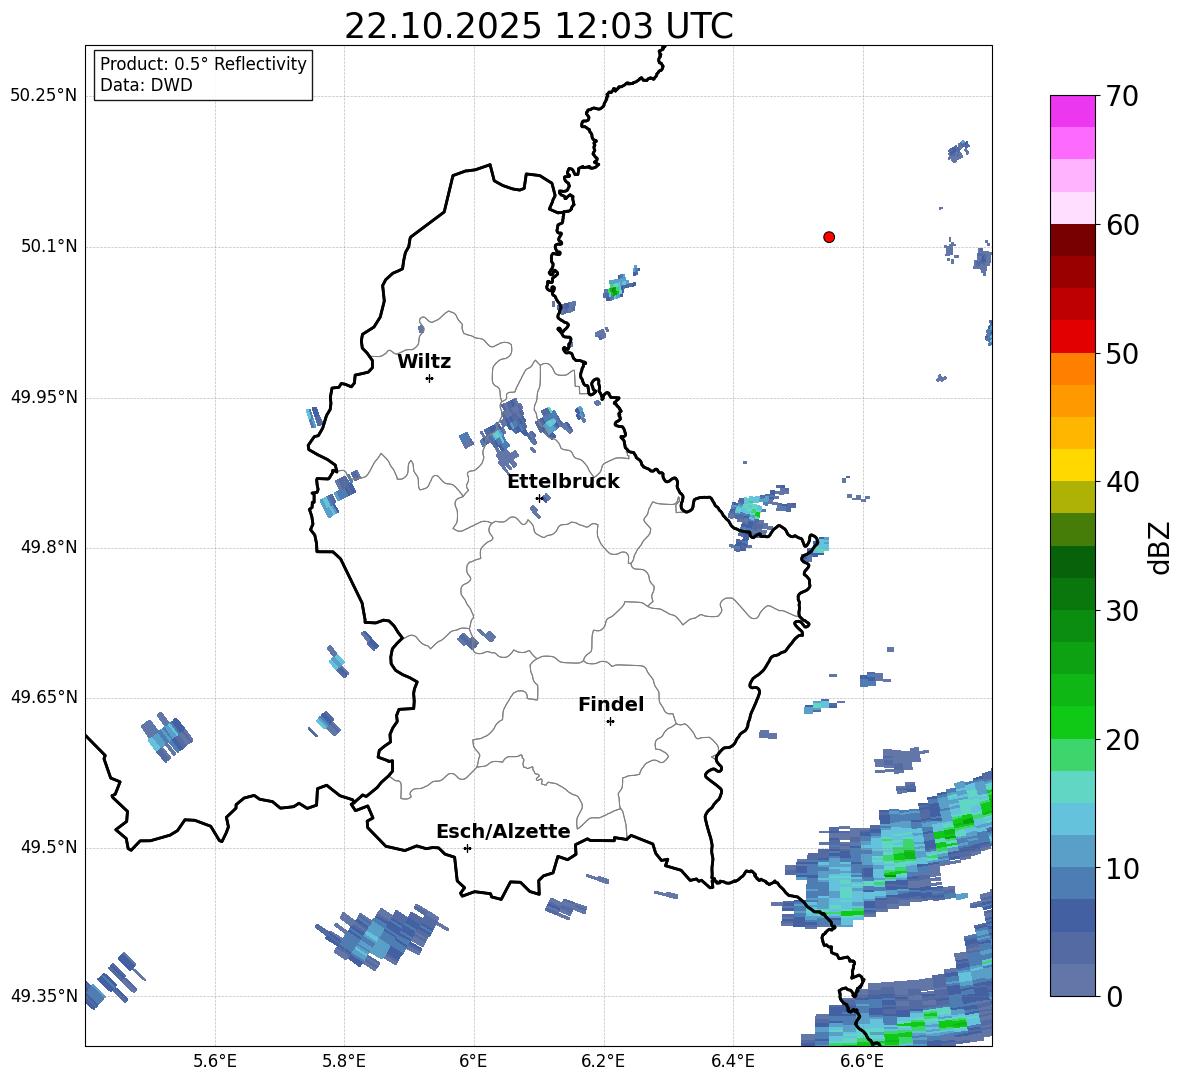Click the dBZ colorbar axis label

[1161, 547]
